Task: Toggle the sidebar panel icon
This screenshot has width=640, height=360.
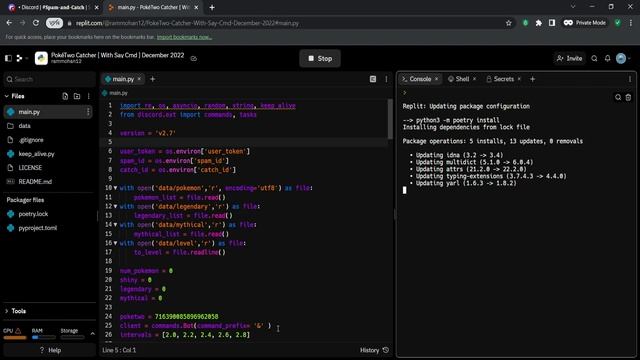Action: tap(8, 58)
